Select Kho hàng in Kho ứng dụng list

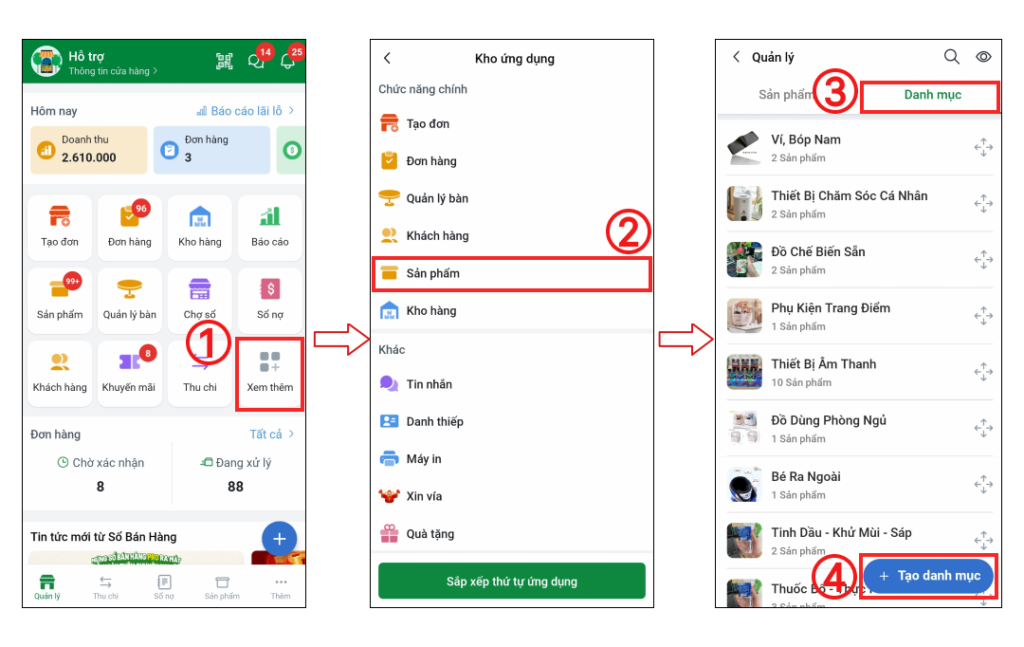pyautogui.click(x=512, y=311)
